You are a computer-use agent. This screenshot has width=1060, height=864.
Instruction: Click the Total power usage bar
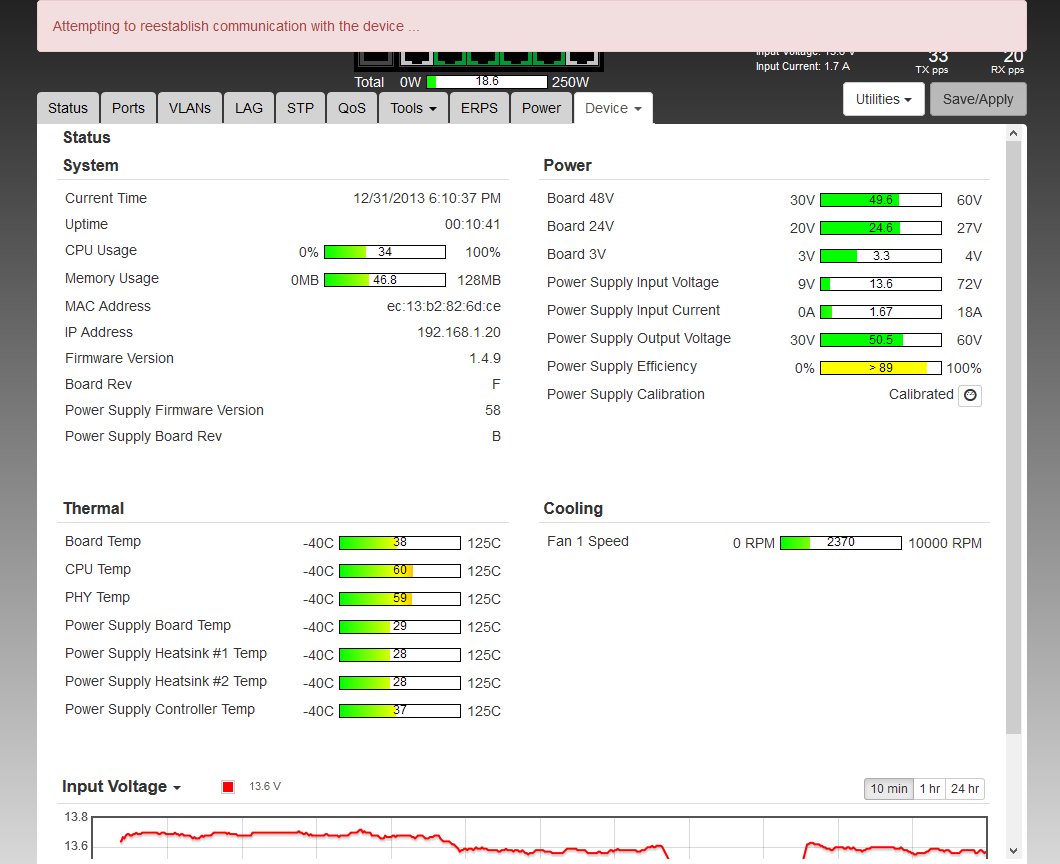coord(487,82)
